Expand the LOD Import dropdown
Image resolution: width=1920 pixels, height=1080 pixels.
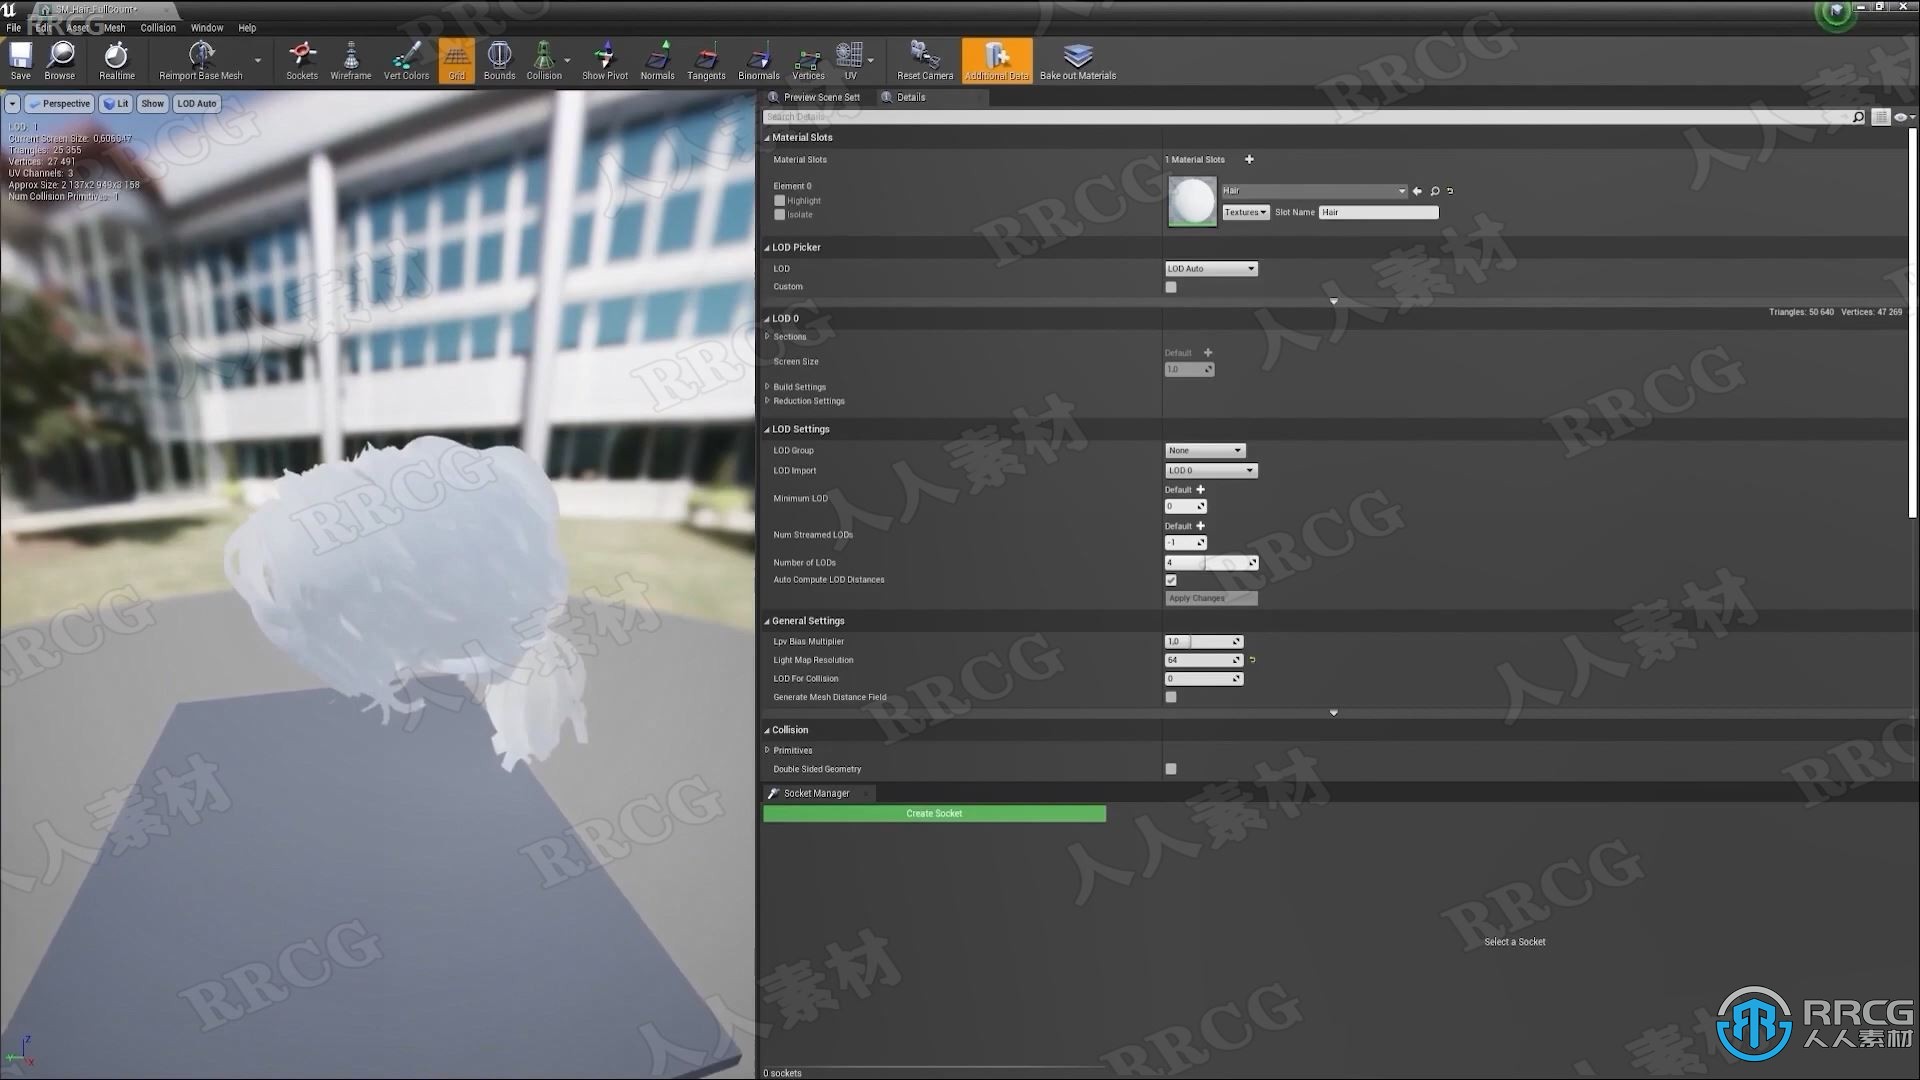[1209, 469]
